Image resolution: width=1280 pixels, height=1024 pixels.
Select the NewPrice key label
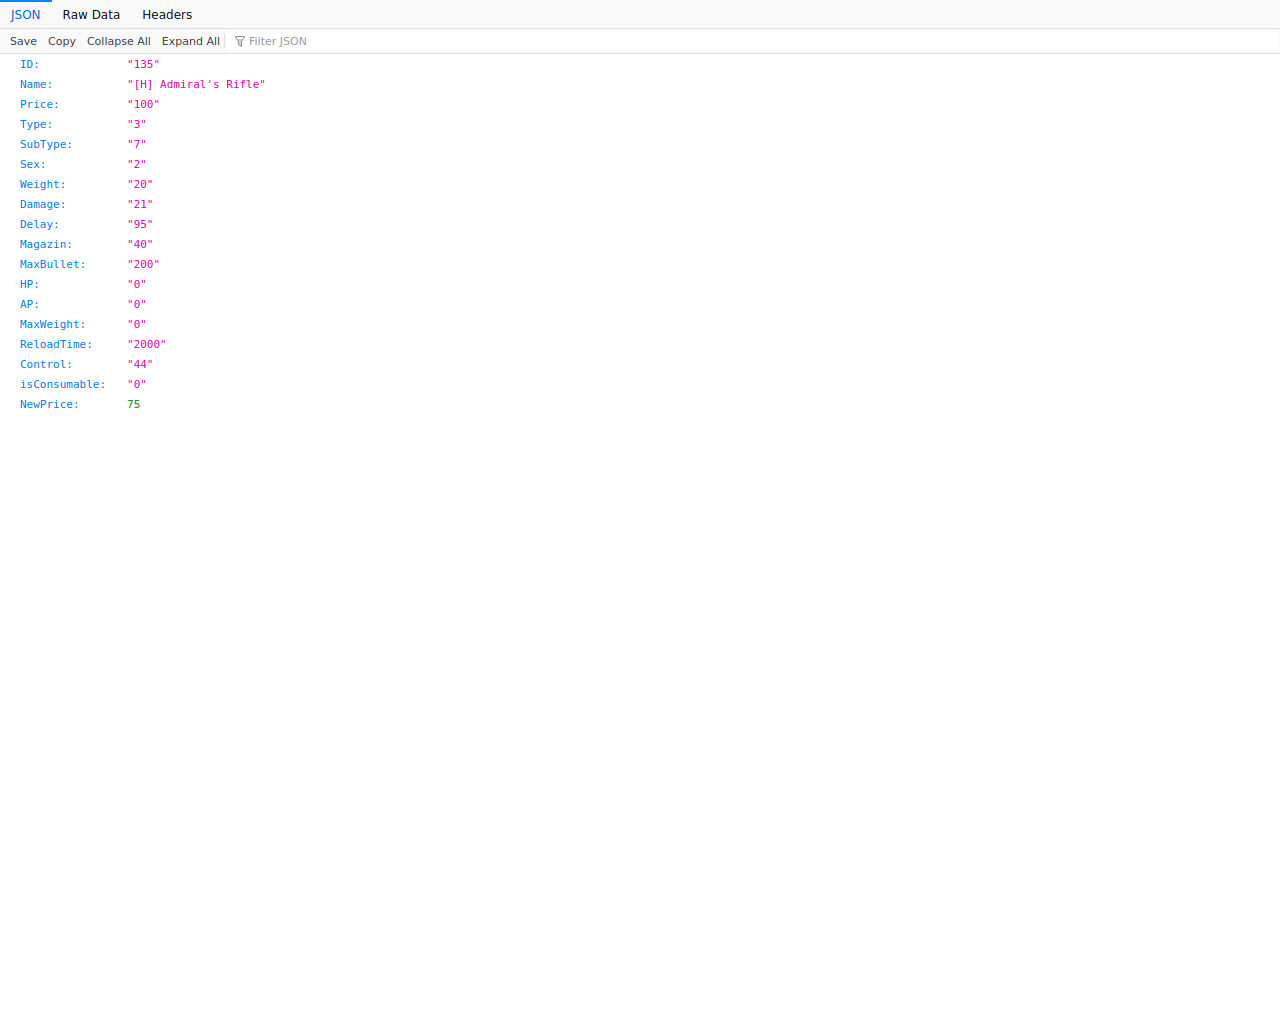pyautogui.click(x=49, y=404)
